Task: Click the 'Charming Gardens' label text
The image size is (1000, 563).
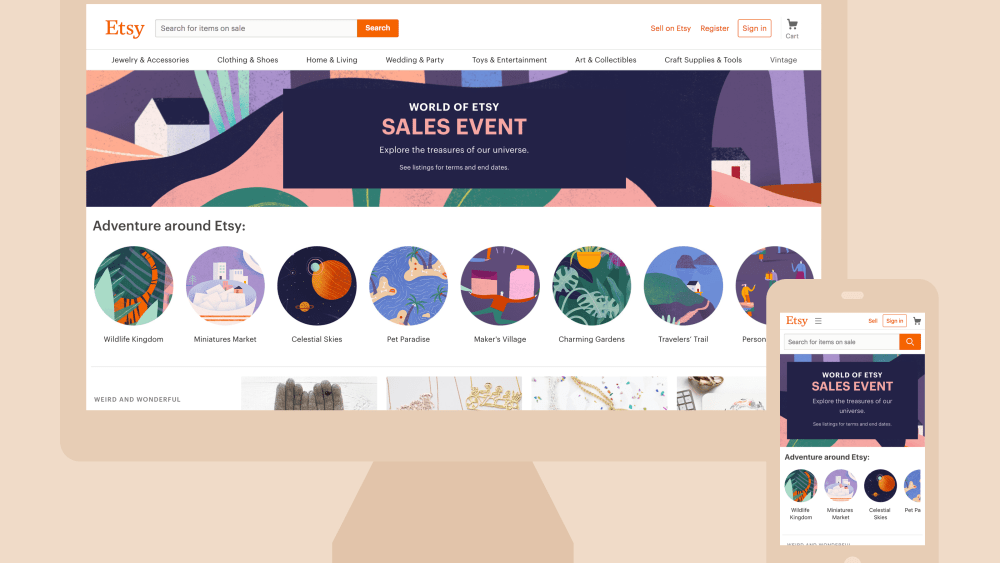Action: coord(592,339)
